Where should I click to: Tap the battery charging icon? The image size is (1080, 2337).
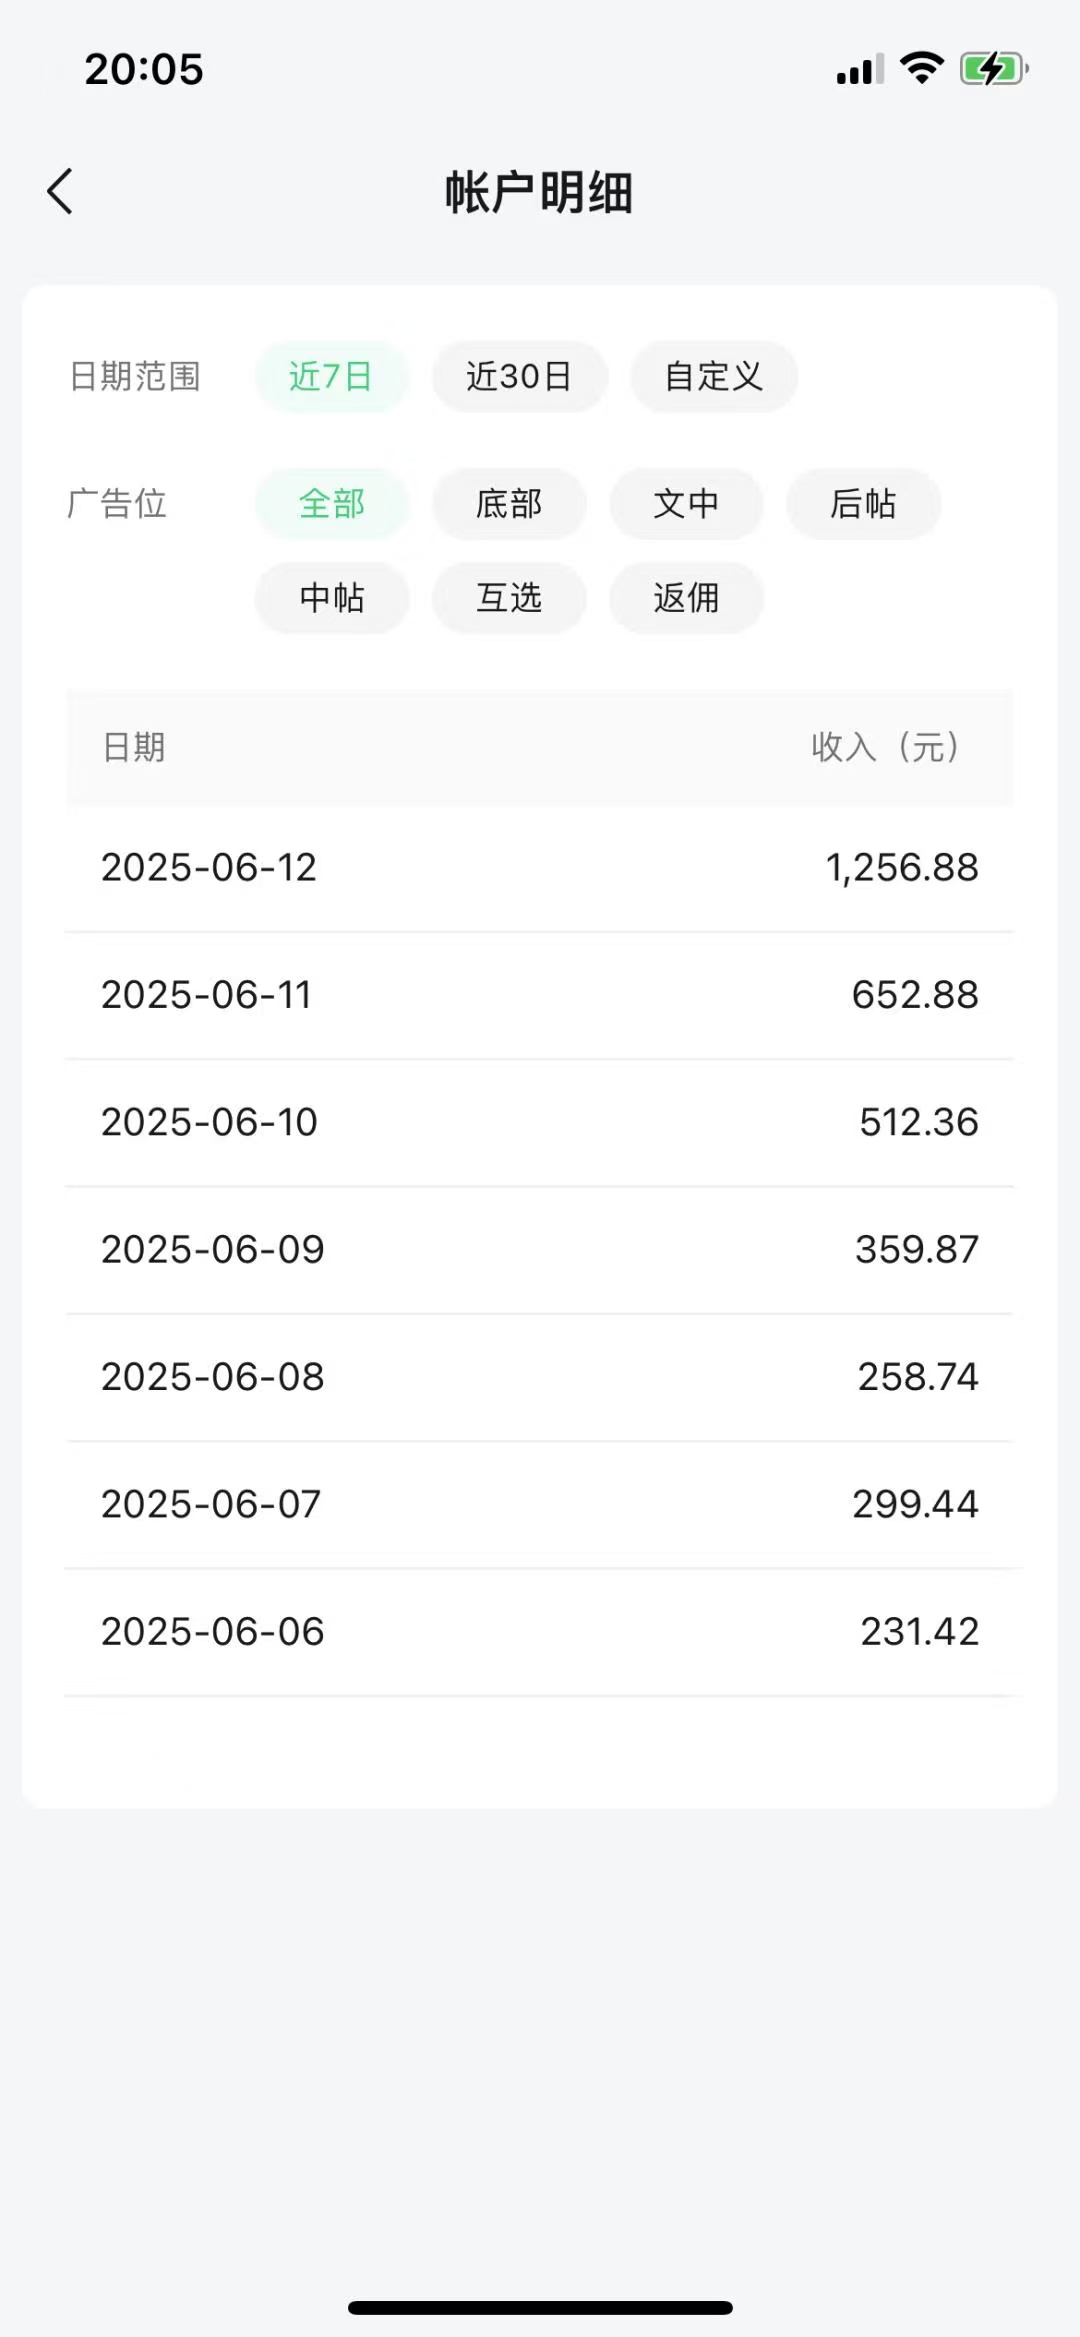(993, 69)
